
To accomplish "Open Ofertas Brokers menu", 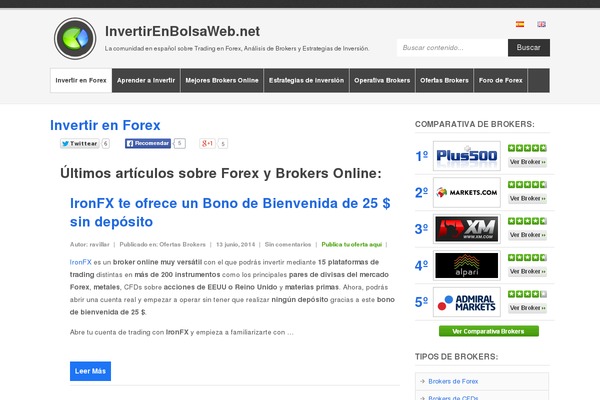I will [444, 80].
